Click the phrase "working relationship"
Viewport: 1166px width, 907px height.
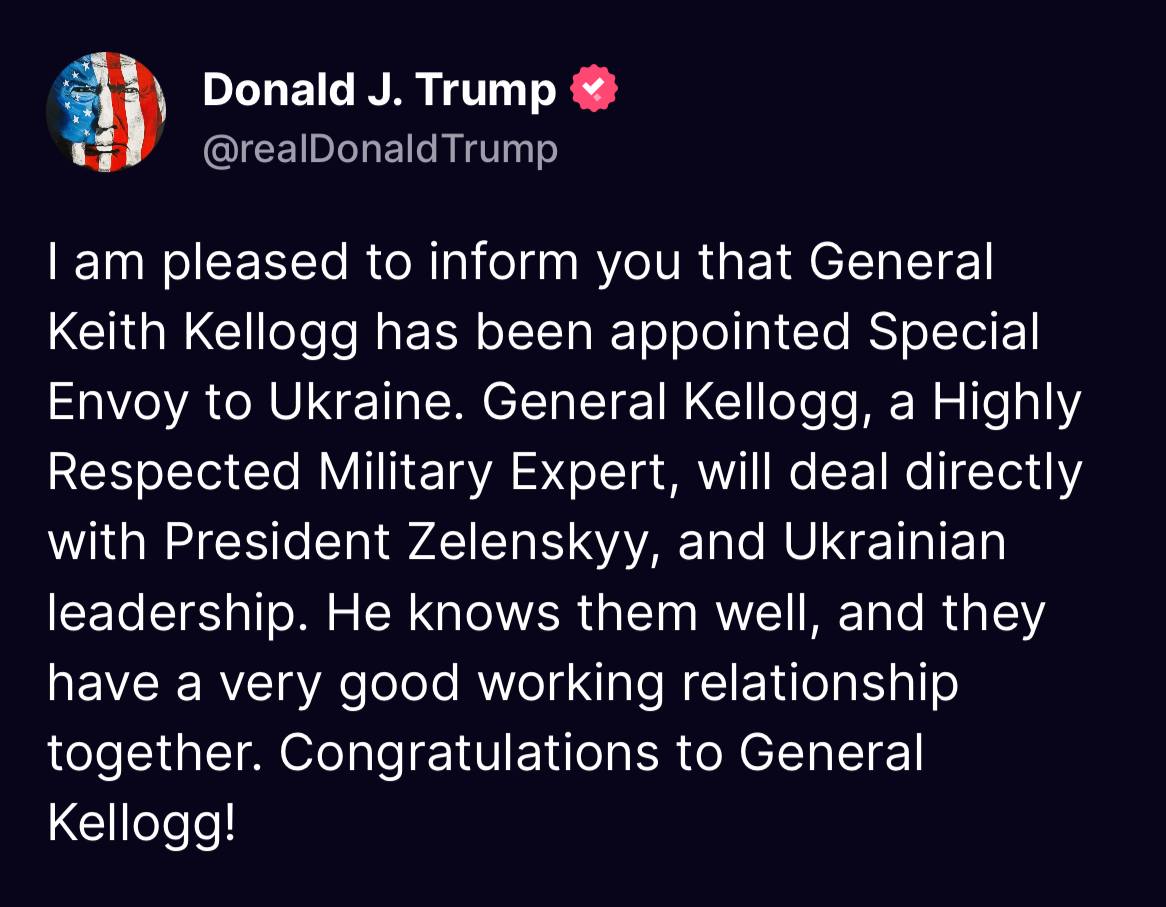click(x=717, y=683)
